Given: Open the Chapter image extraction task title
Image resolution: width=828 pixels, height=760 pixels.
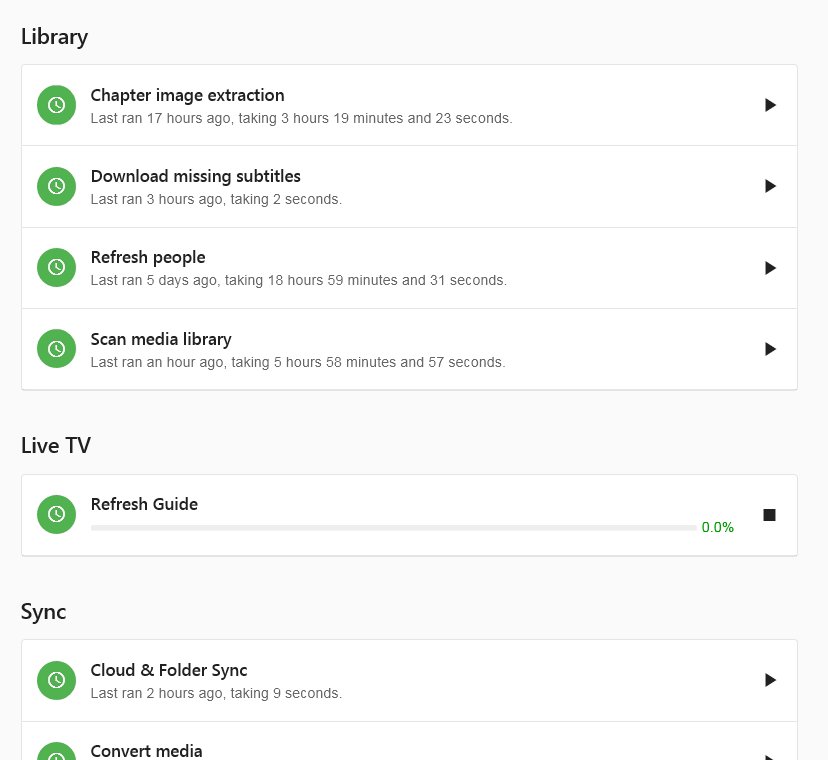Looking at the screenshot, I should [x=187, y=96].
